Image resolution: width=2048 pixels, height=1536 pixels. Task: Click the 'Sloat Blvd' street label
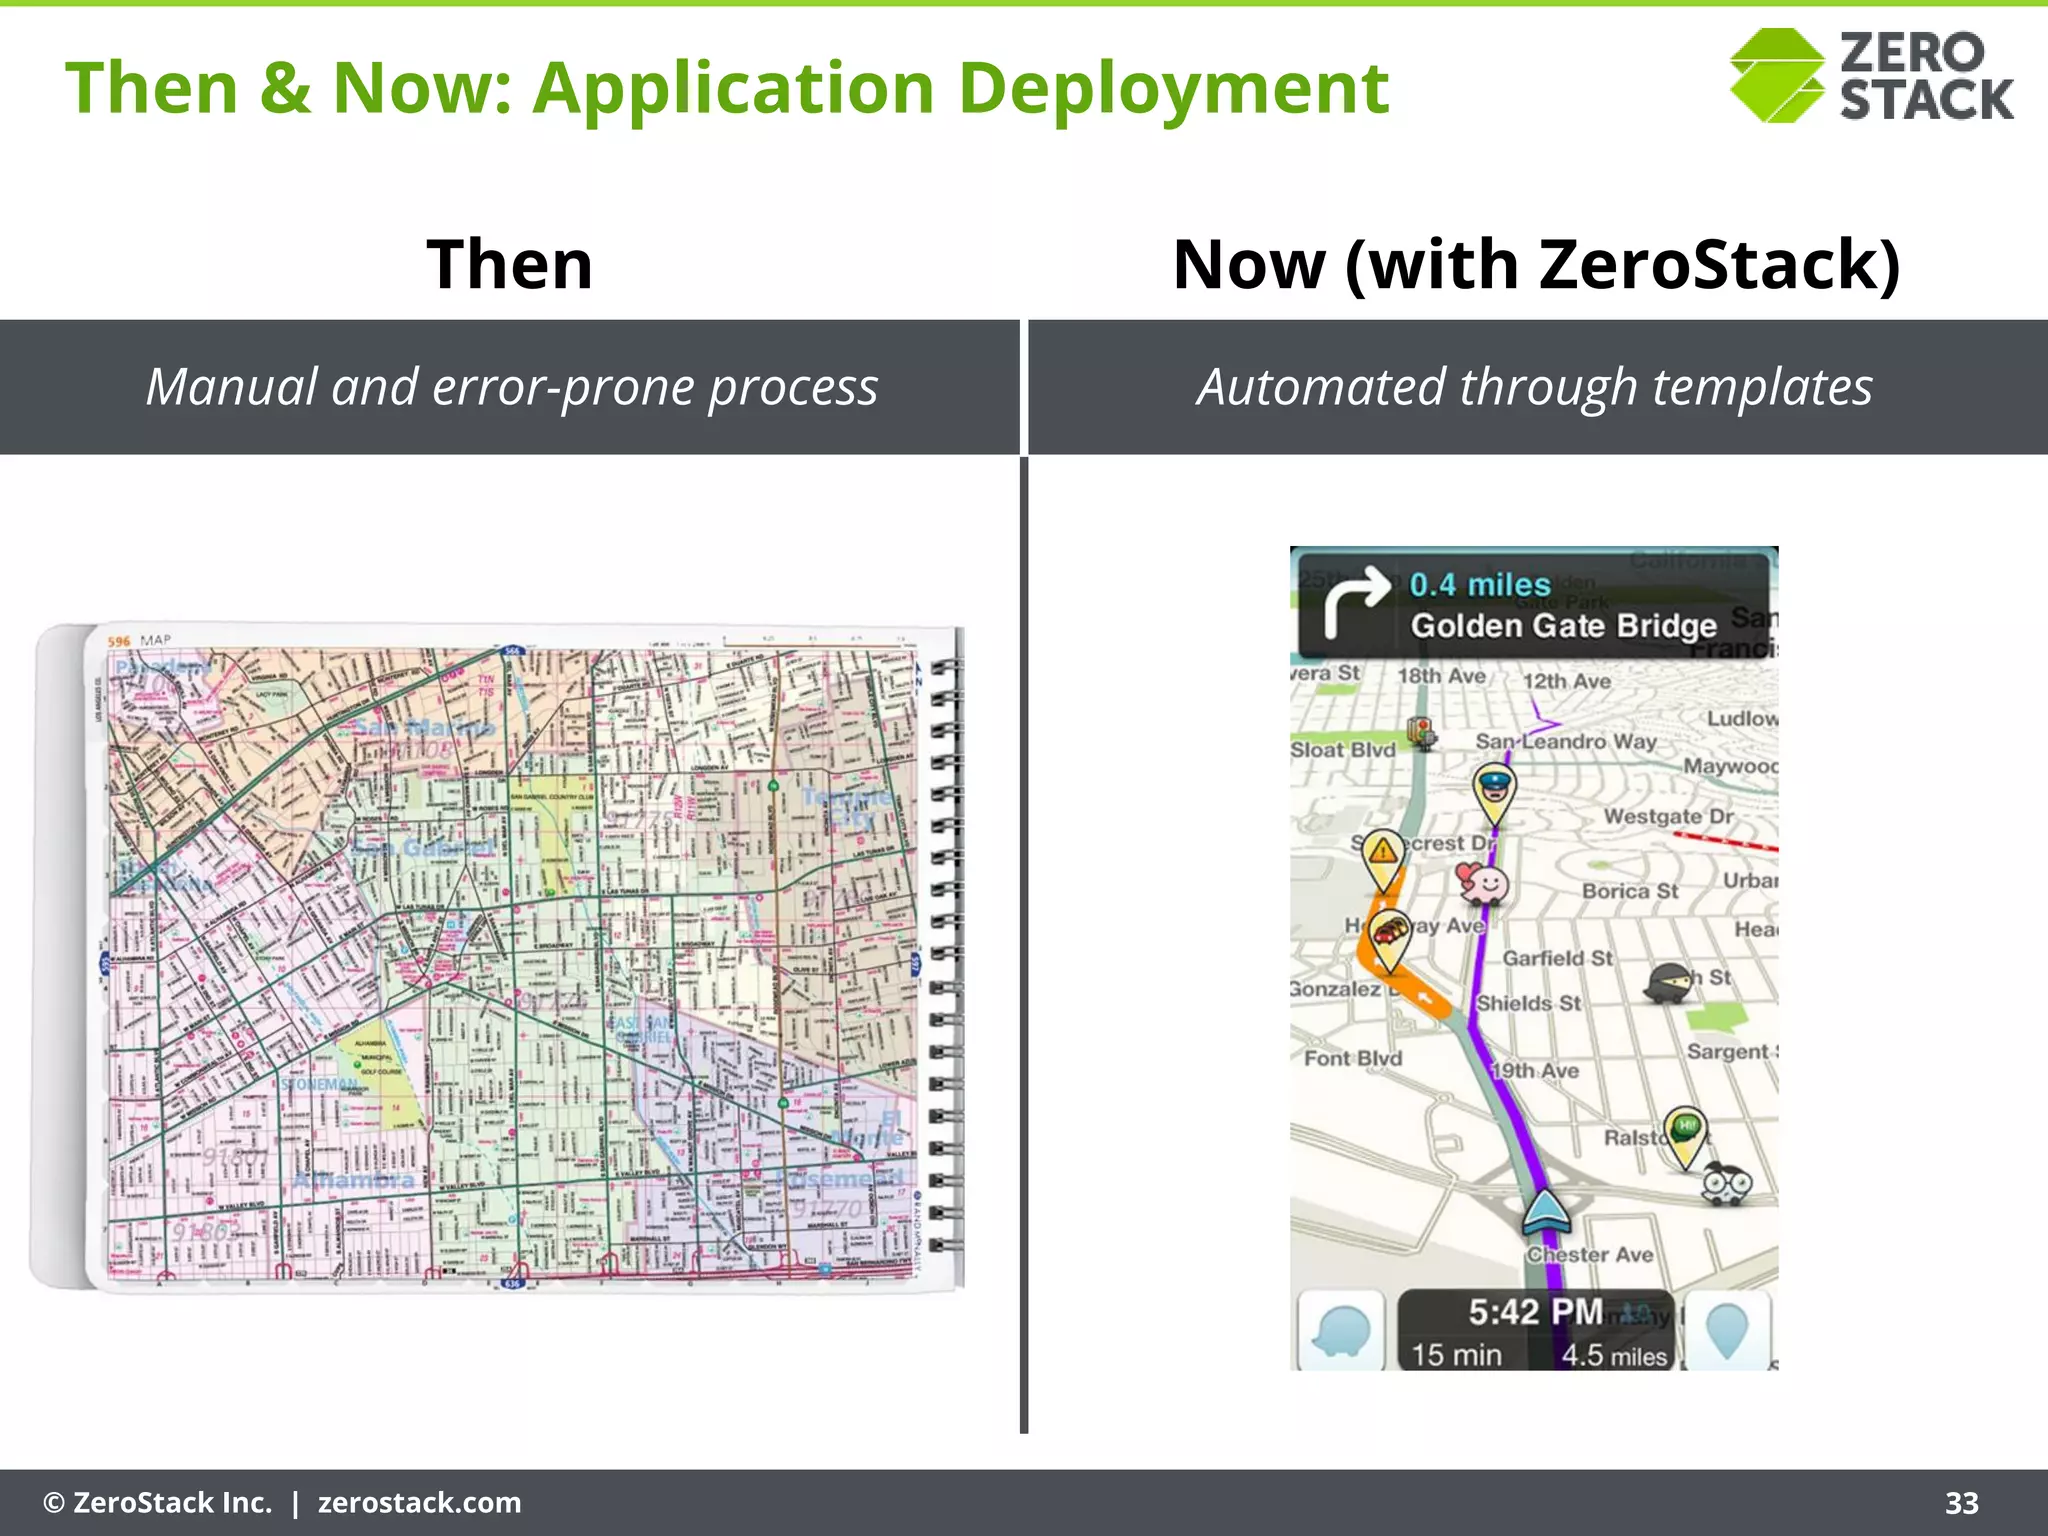tap(1342, 750)
